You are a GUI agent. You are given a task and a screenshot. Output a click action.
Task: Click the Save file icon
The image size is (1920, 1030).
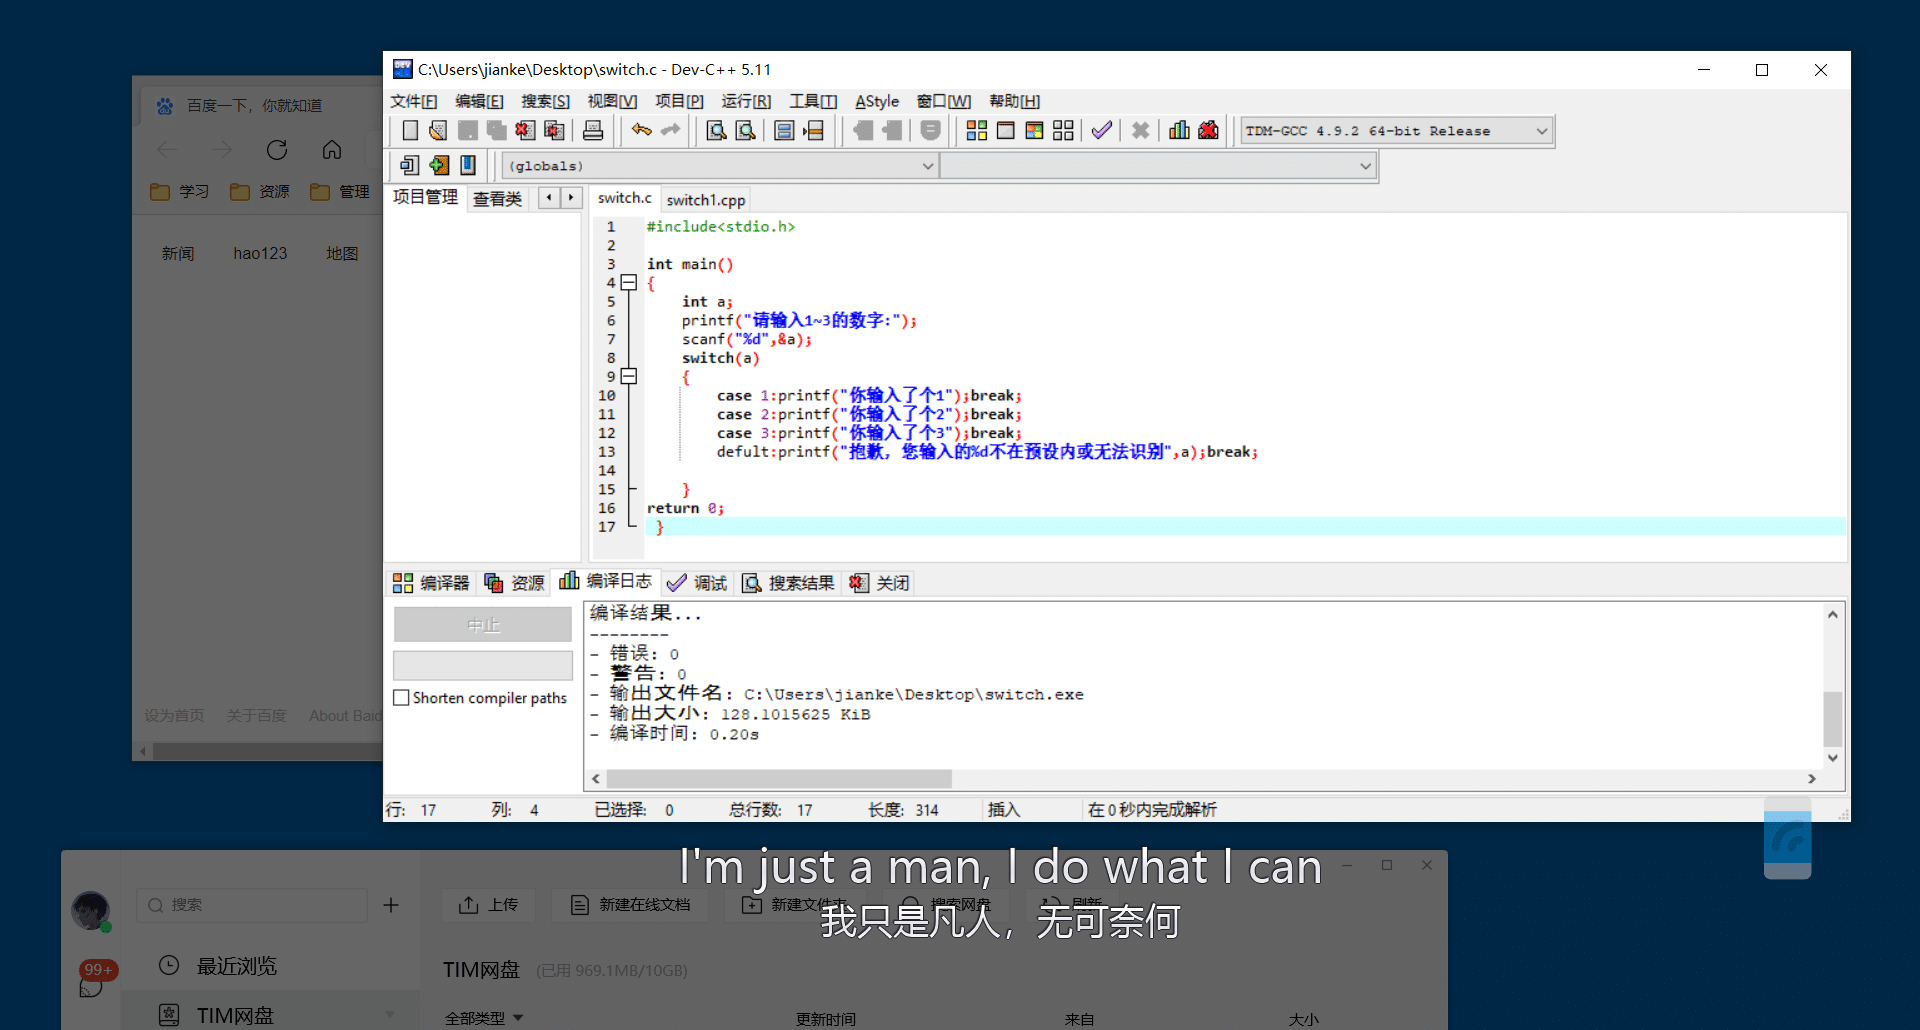pos(467,130)
